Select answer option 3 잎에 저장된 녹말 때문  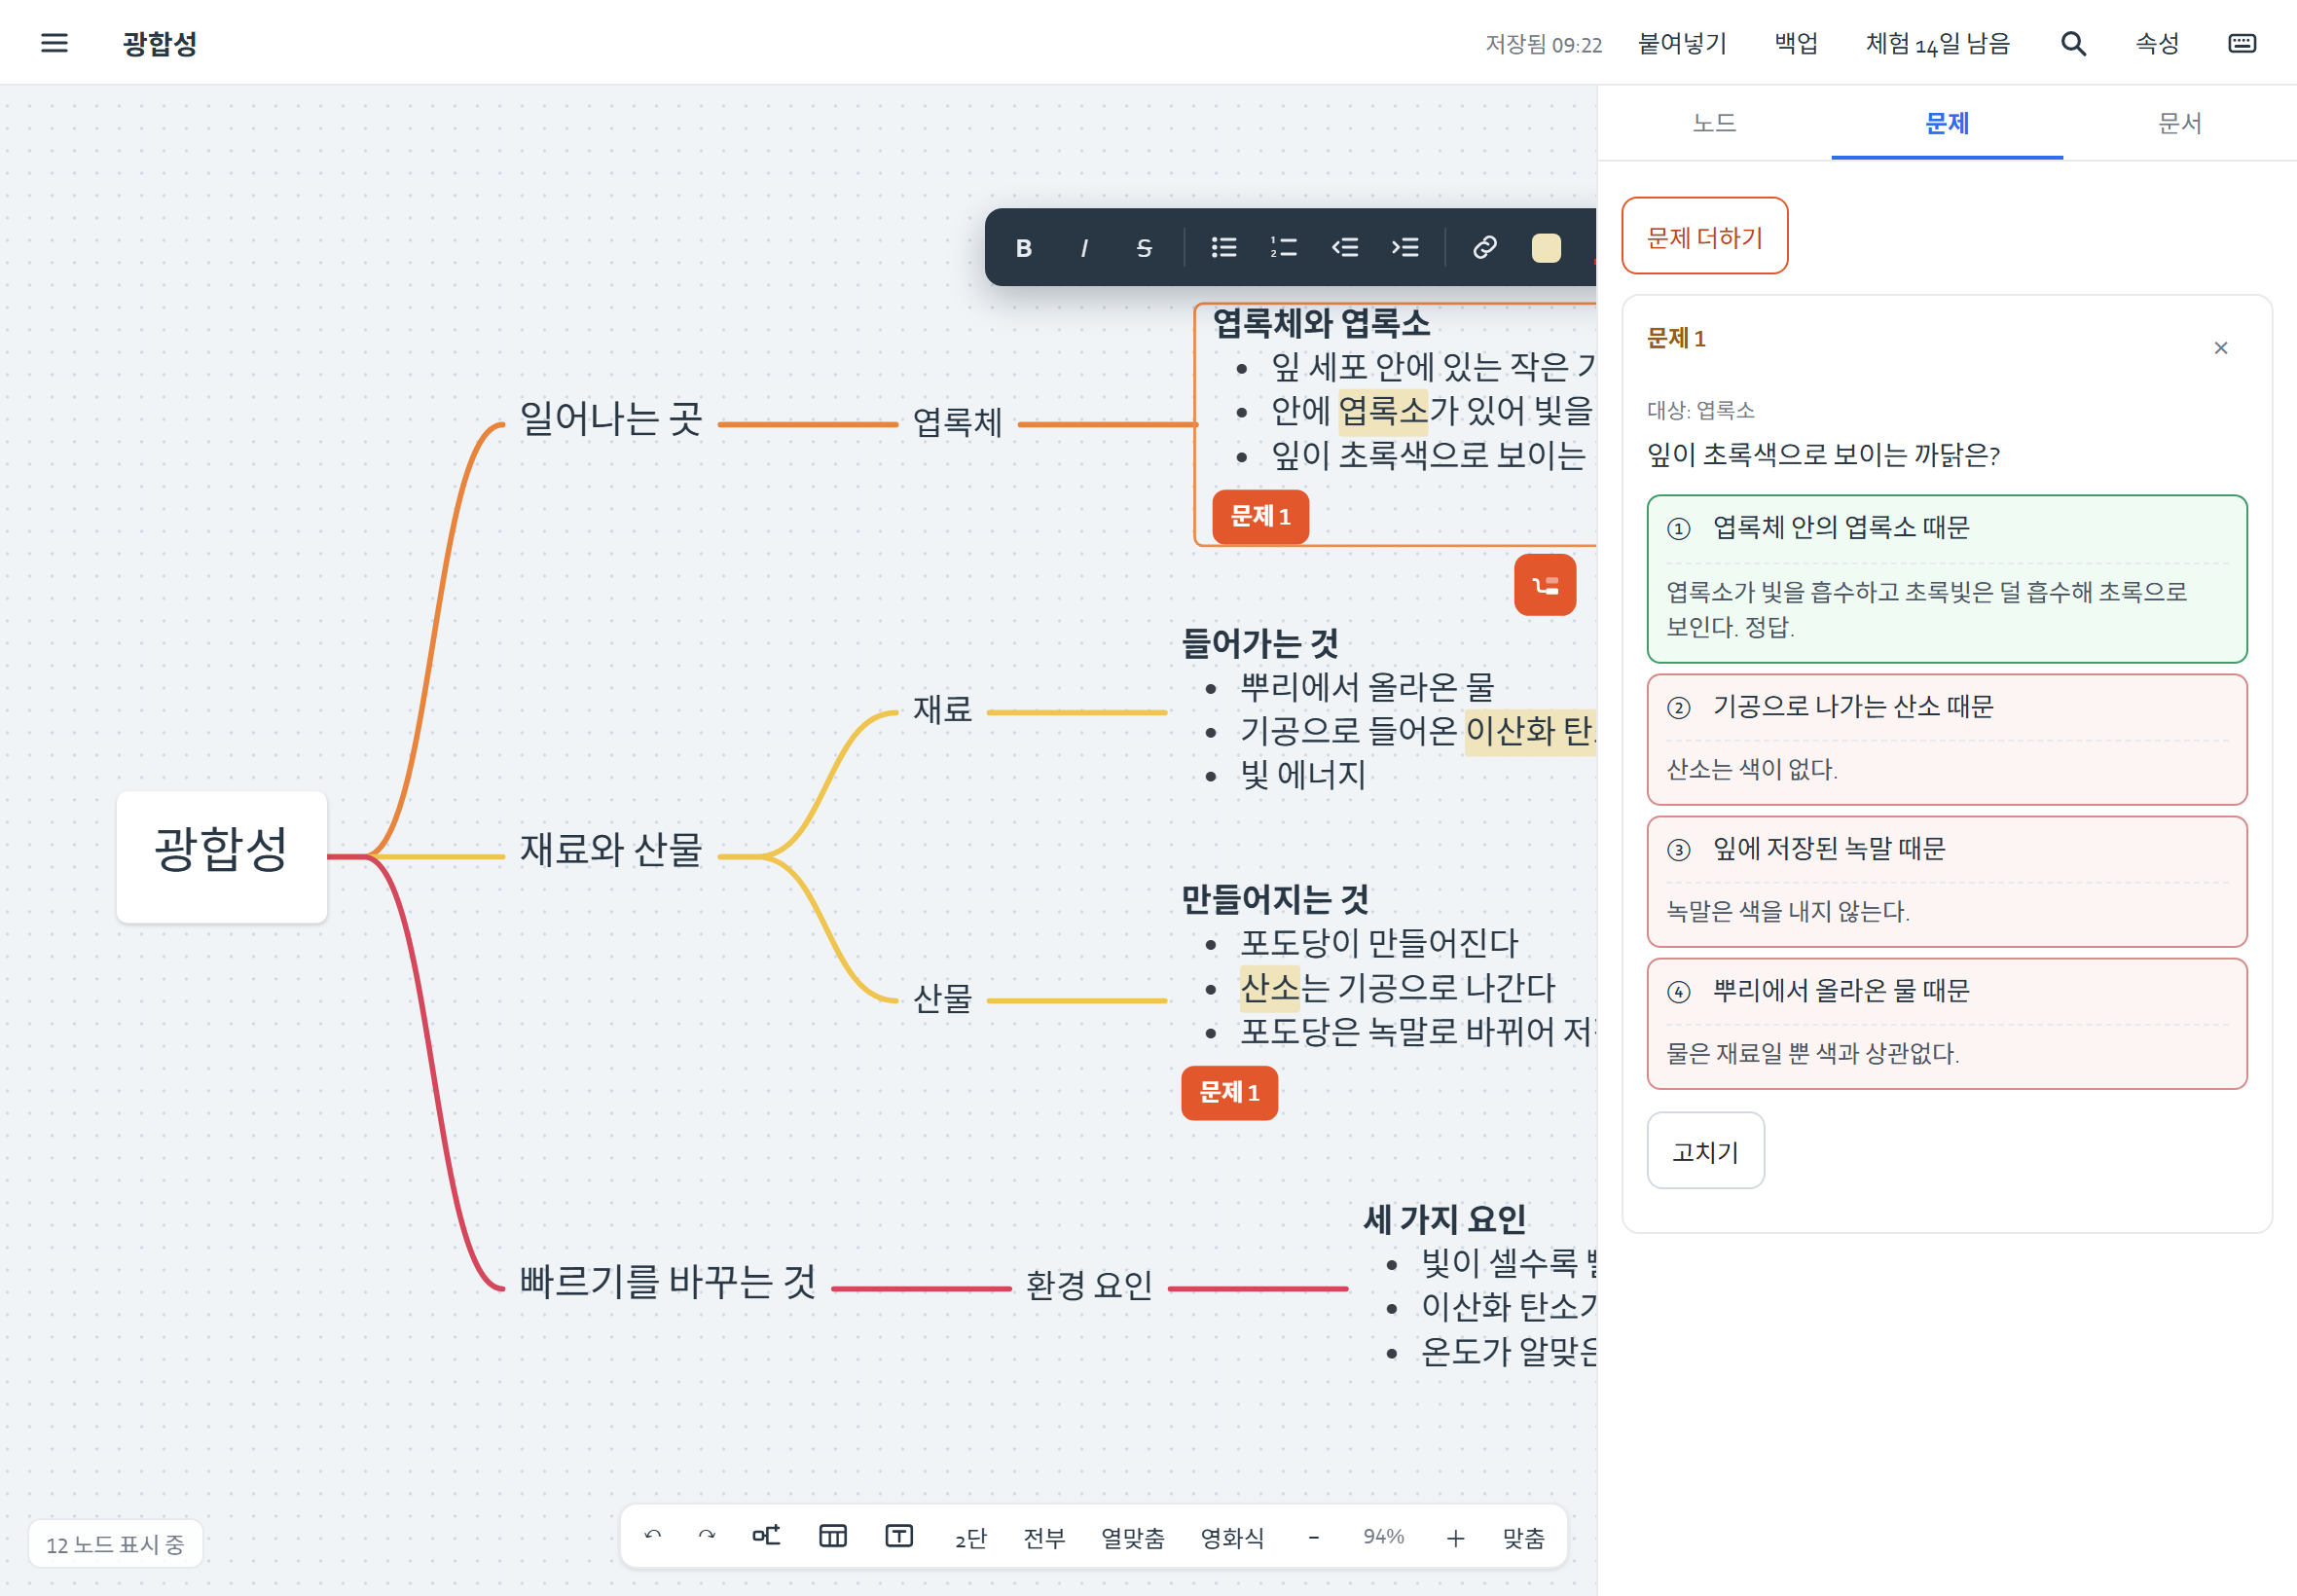coord(1946,882)
